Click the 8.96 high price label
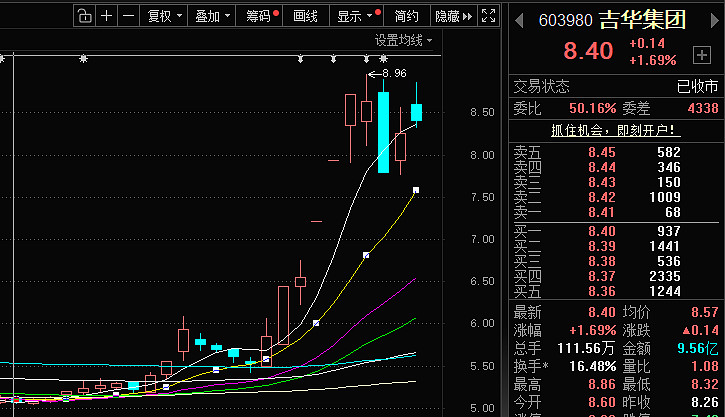 [x=394, y=74]
